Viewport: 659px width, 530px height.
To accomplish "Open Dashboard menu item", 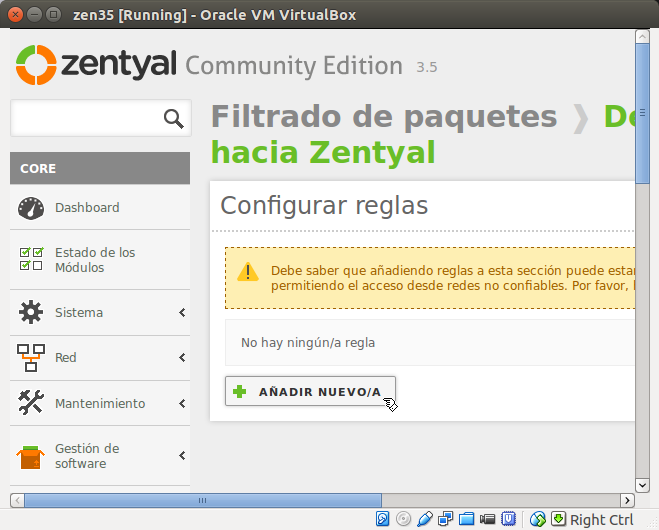I will pos(100,208).
